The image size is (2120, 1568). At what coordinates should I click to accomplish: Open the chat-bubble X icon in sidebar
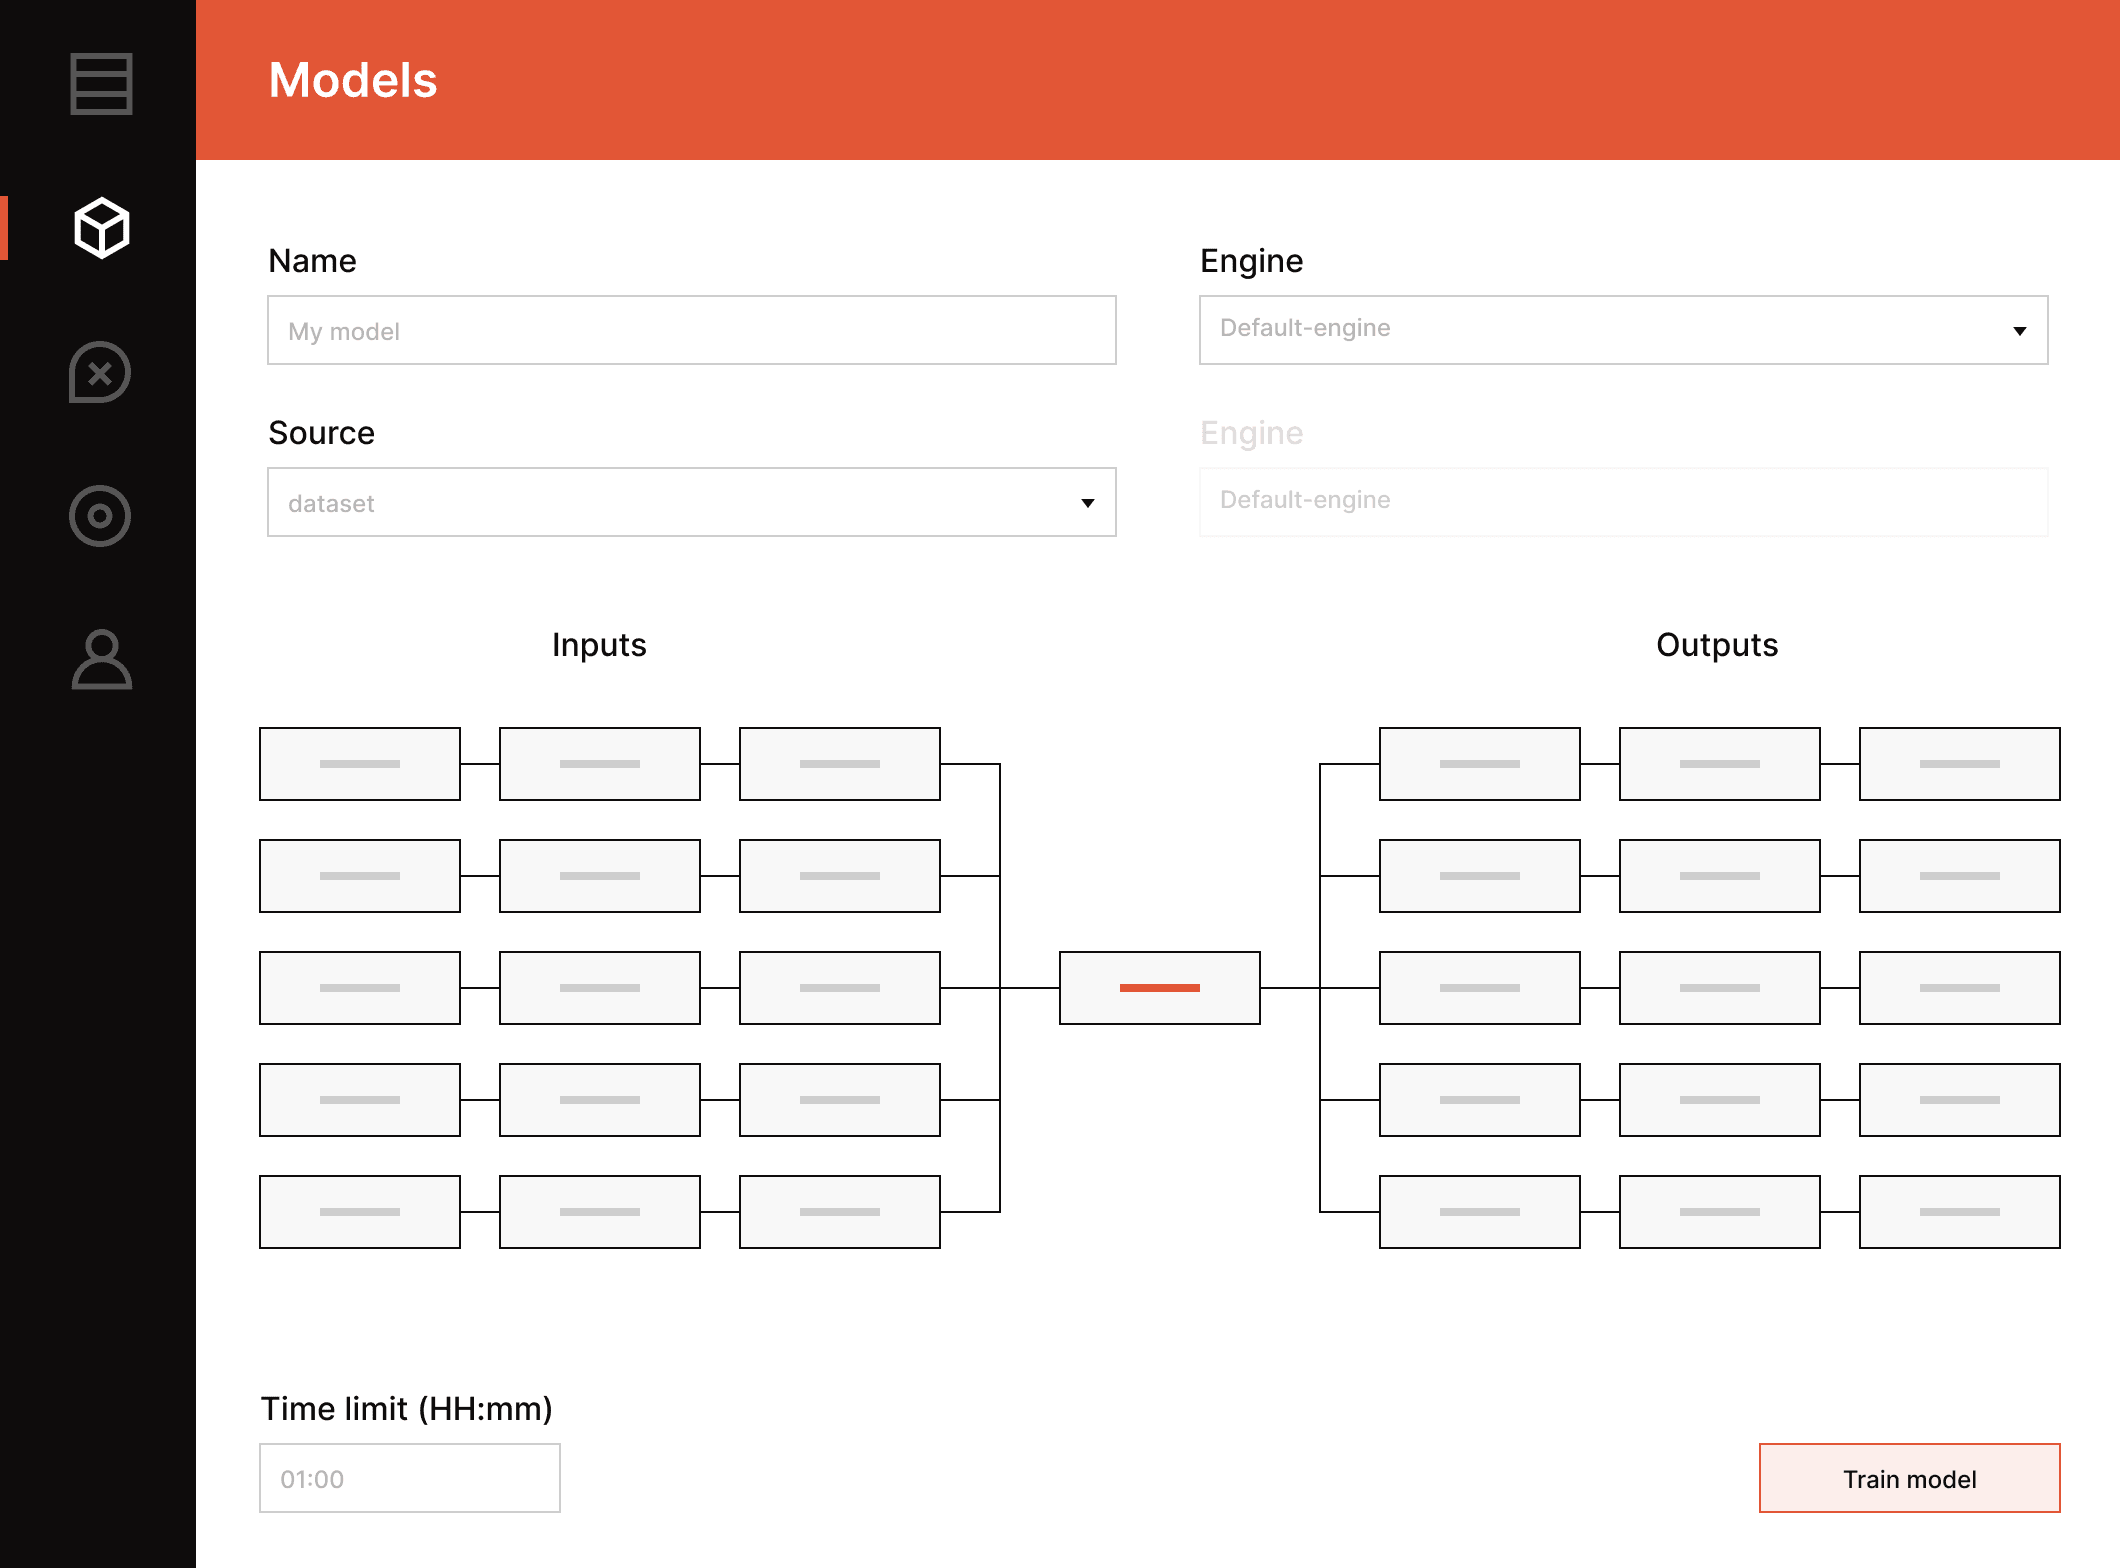point(100,373)
